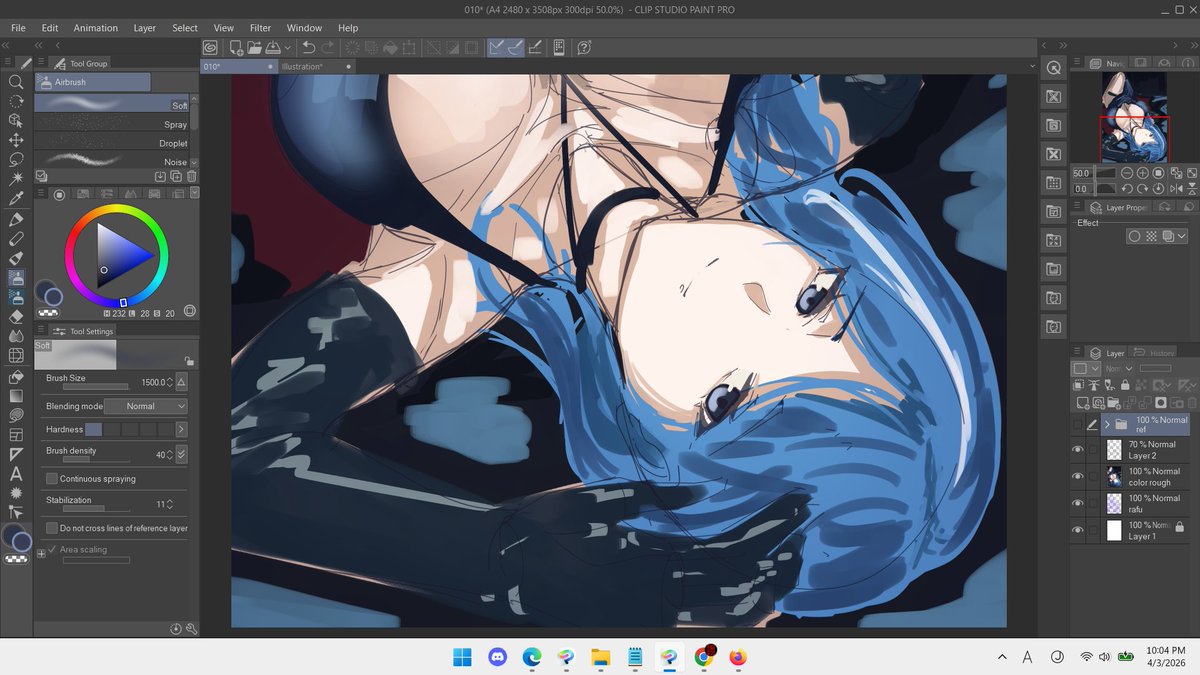
Task: Create a new canvas from command bar
Action: (x=235, y=47)
